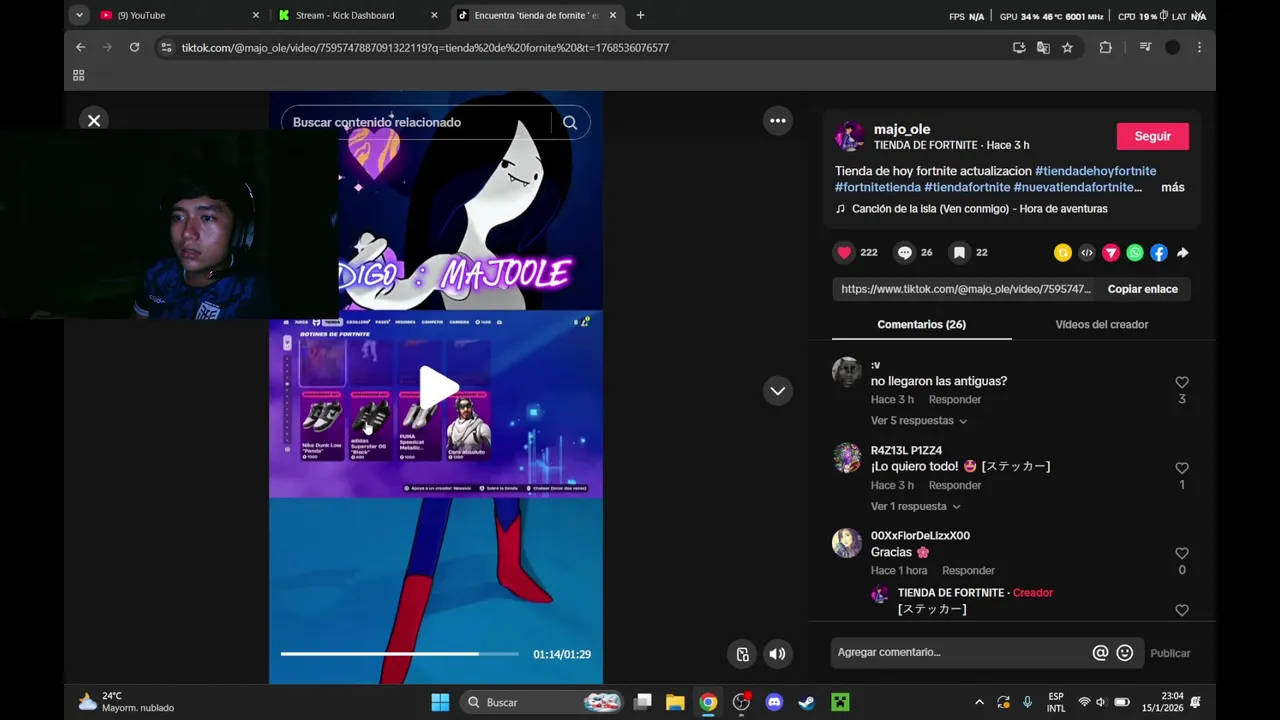Install app via address bar icon
Viewport: 1280px width, 720px height.
coord(1019,47)
